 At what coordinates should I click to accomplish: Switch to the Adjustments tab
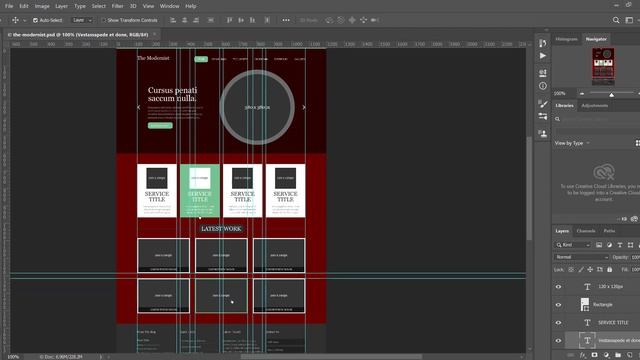(595, 105)
